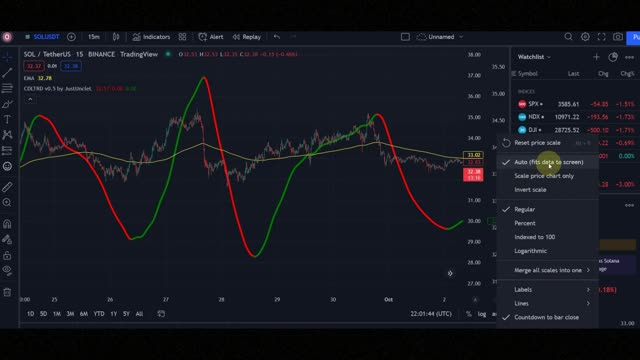The image size is (640, 360).
Task: Set chart range to 3M
Action: (x=70, y=314)
